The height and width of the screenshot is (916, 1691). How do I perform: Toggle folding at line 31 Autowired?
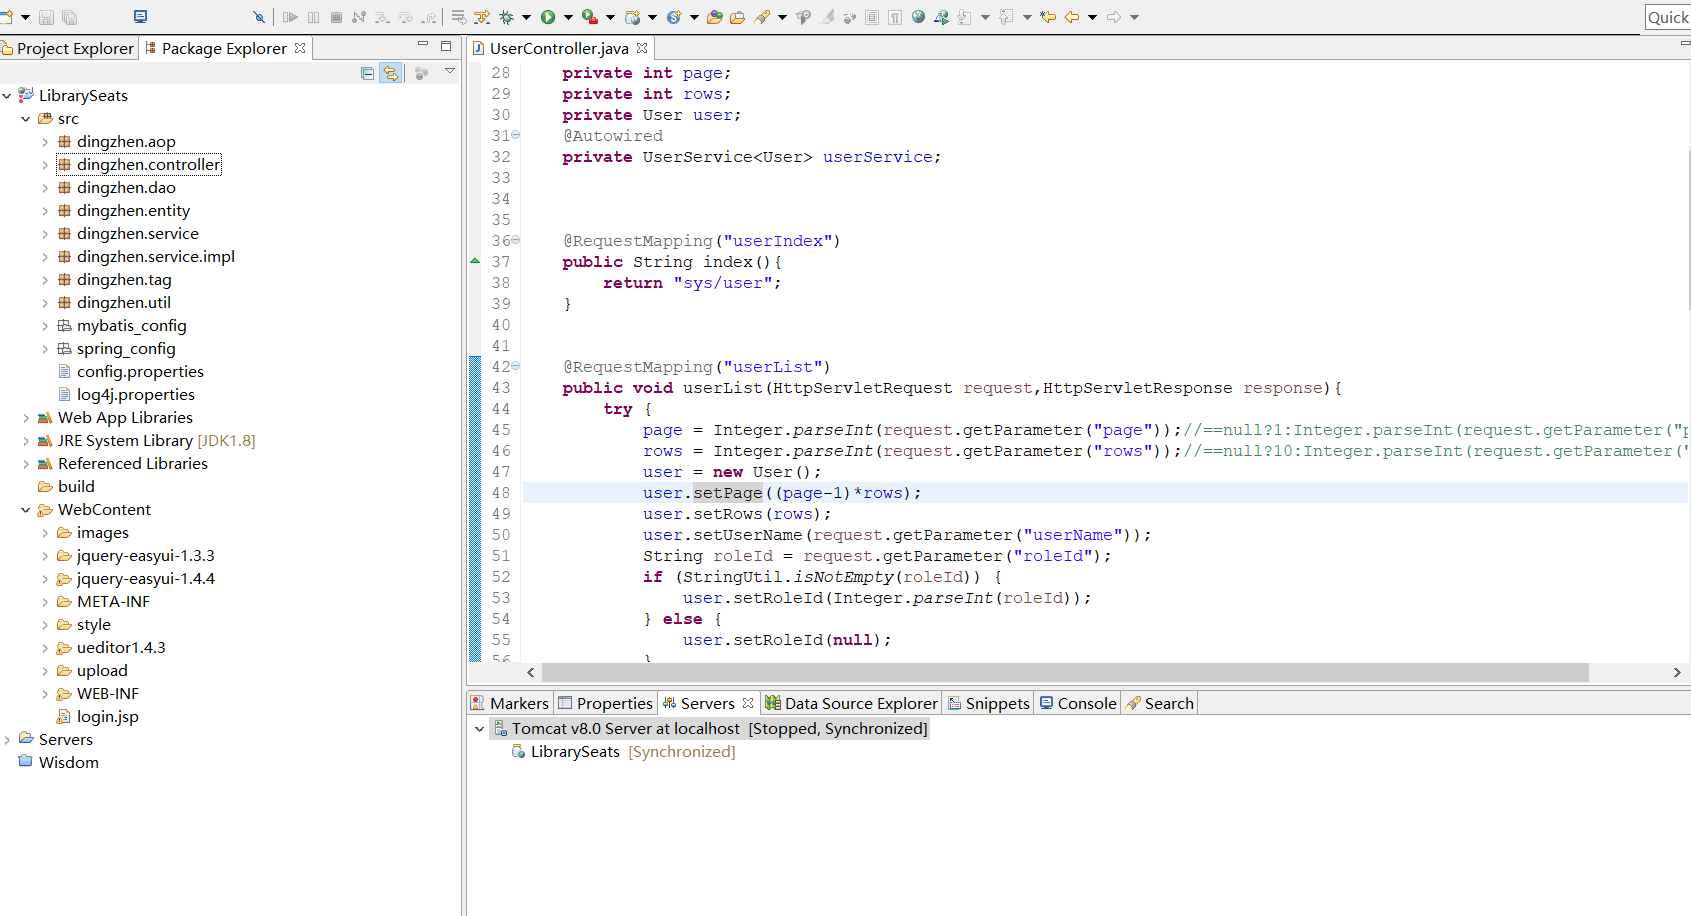(x=516, y=135)
